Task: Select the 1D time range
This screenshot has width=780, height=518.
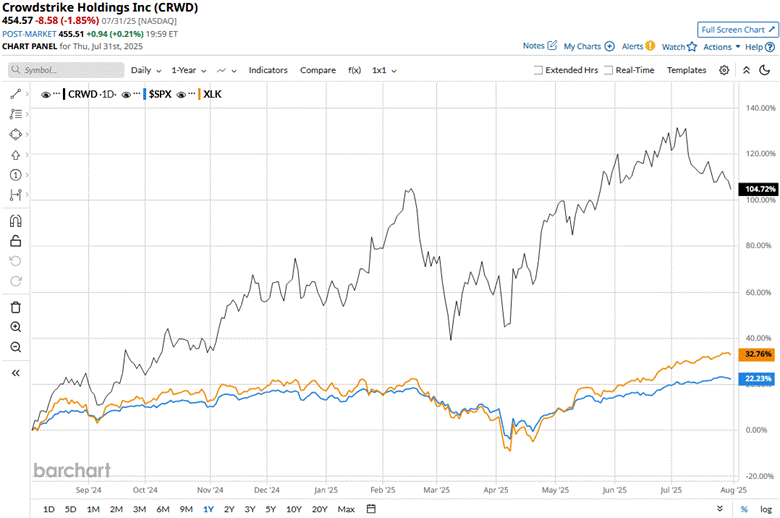Action: pyautogui.click(x=49, y=509)
